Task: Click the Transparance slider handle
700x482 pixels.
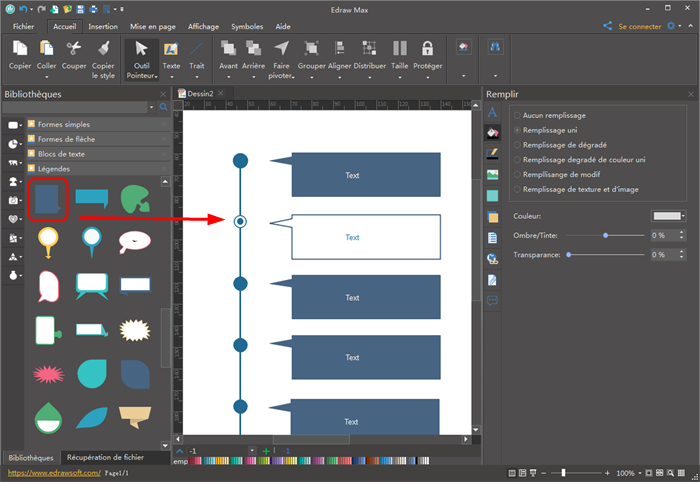Action: (569, 255)
